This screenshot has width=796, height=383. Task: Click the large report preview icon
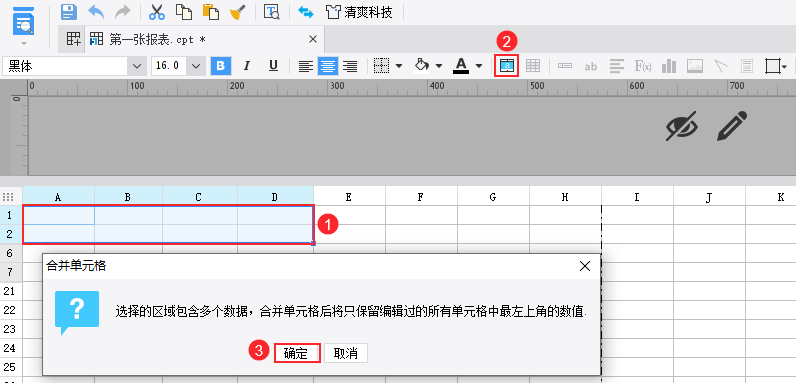coord(23,22)
